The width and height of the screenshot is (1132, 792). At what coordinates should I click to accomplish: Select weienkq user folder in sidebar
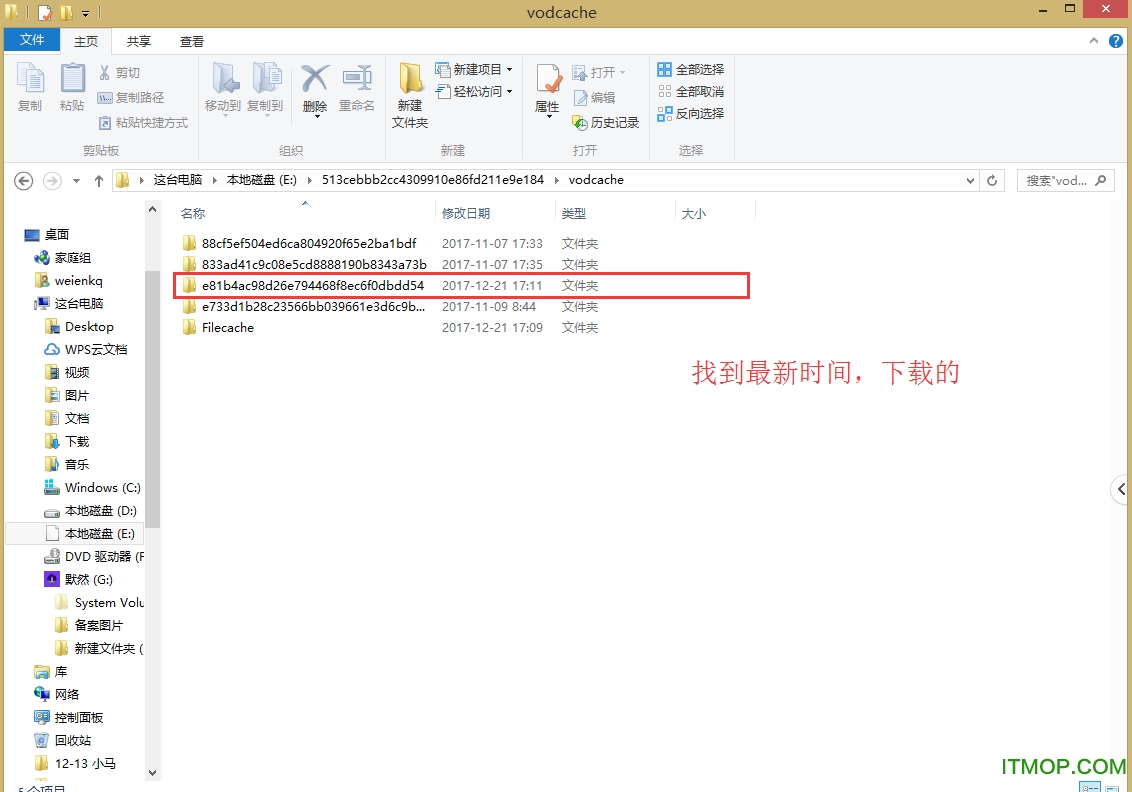[x=69, y=281]
